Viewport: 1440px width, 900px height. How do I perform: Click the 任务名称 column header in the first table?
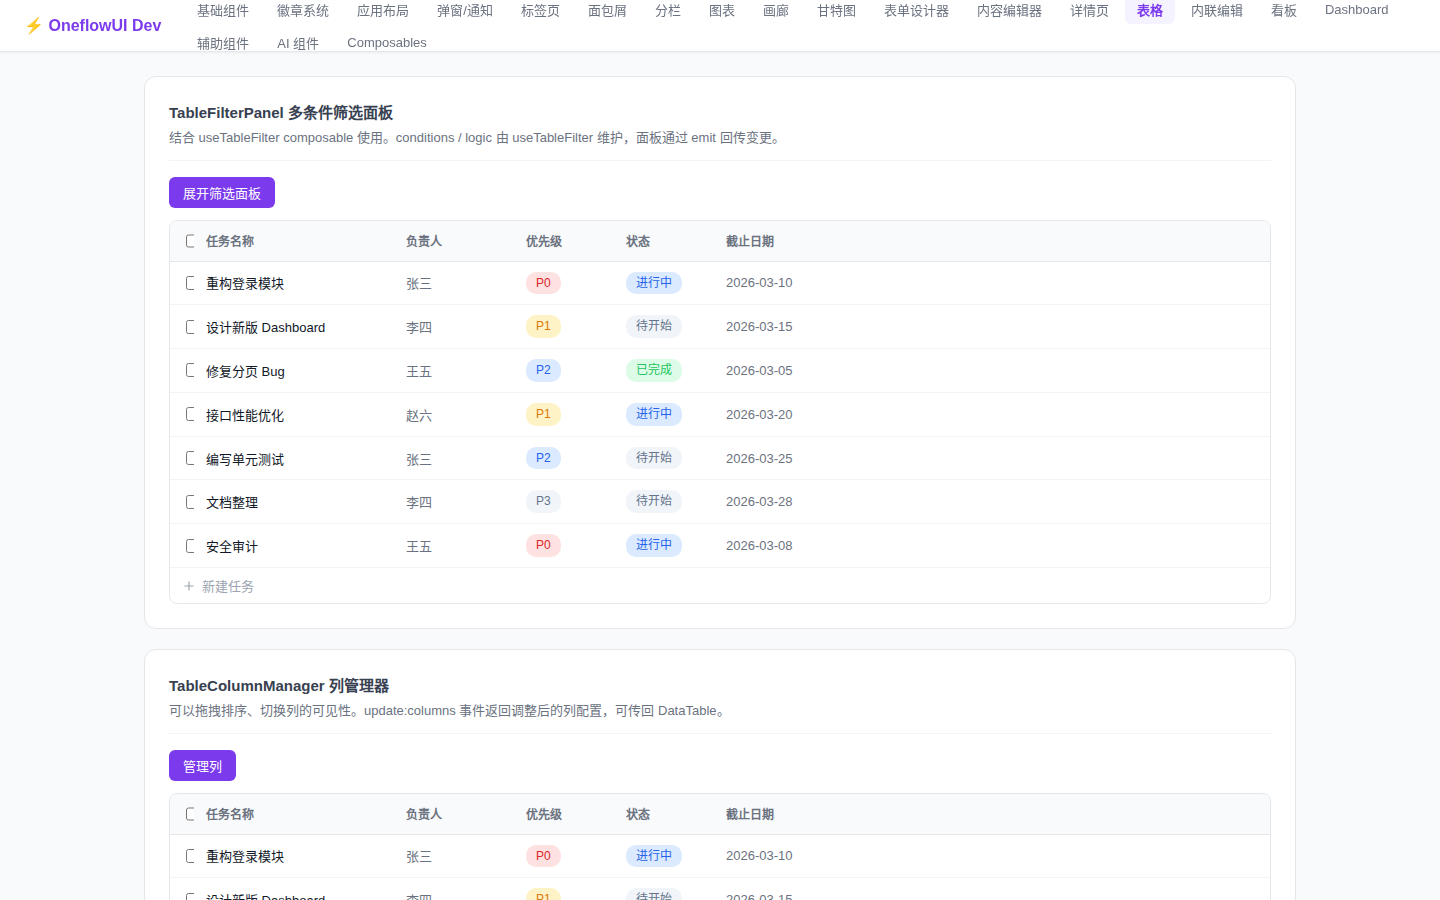tap(230, 241)
